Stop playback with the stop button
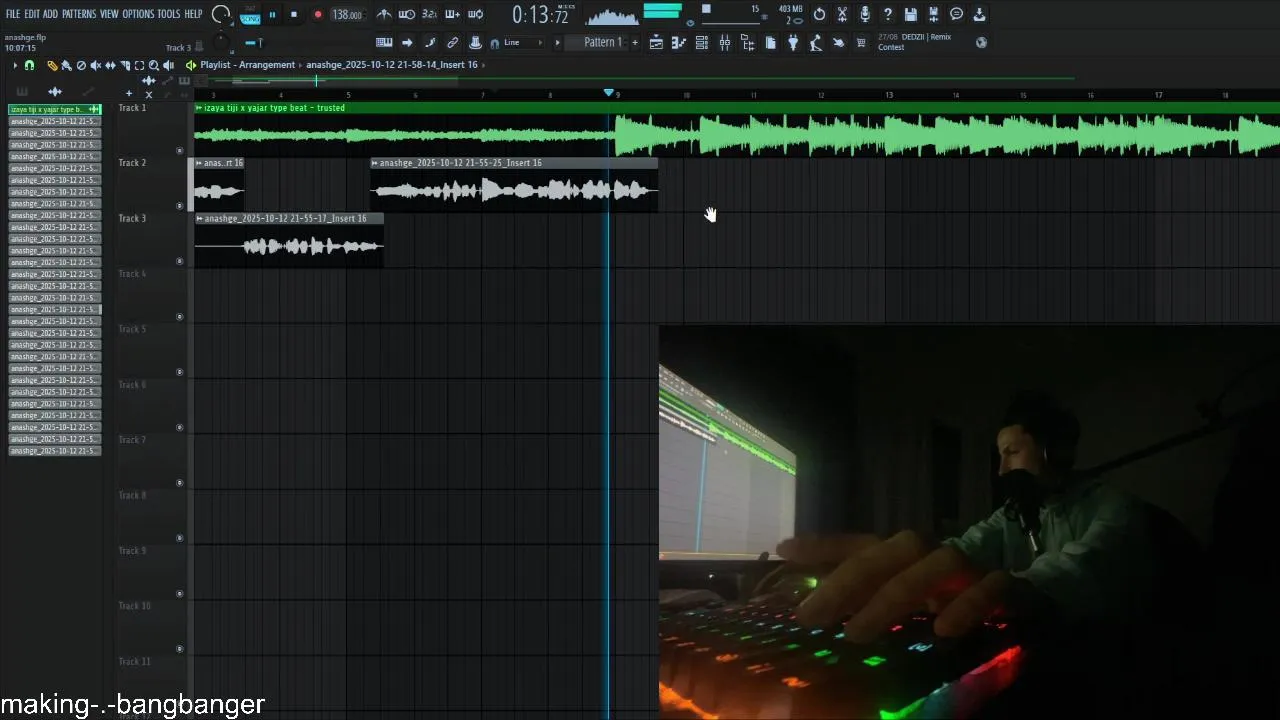This screenshot has height=720, width=1280. pyautogui.click(x=294, y=15)
